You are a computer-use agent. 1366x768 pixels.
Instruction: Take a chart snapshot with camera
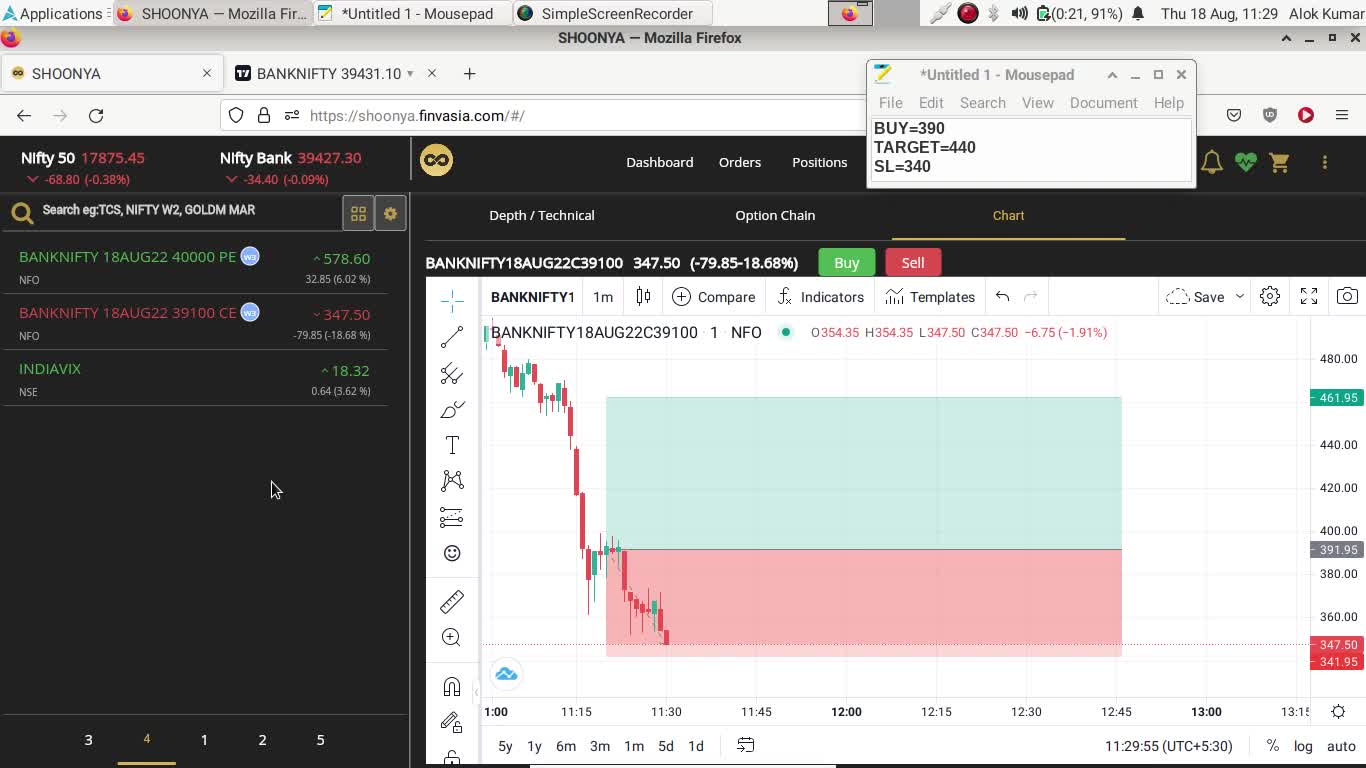[x=1347, y=296]
